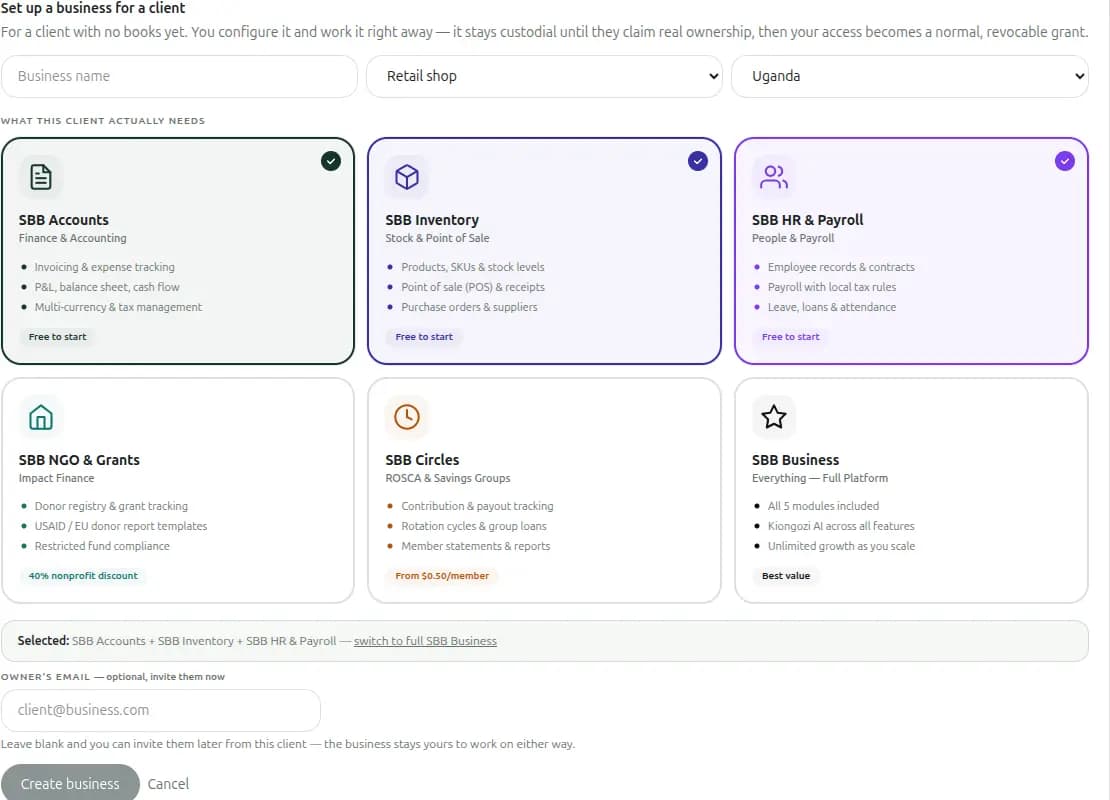Viewport: 1110px width, 800px height.
Task: Click the Set up a business for a client heading
Action: [x=93, y=8]
